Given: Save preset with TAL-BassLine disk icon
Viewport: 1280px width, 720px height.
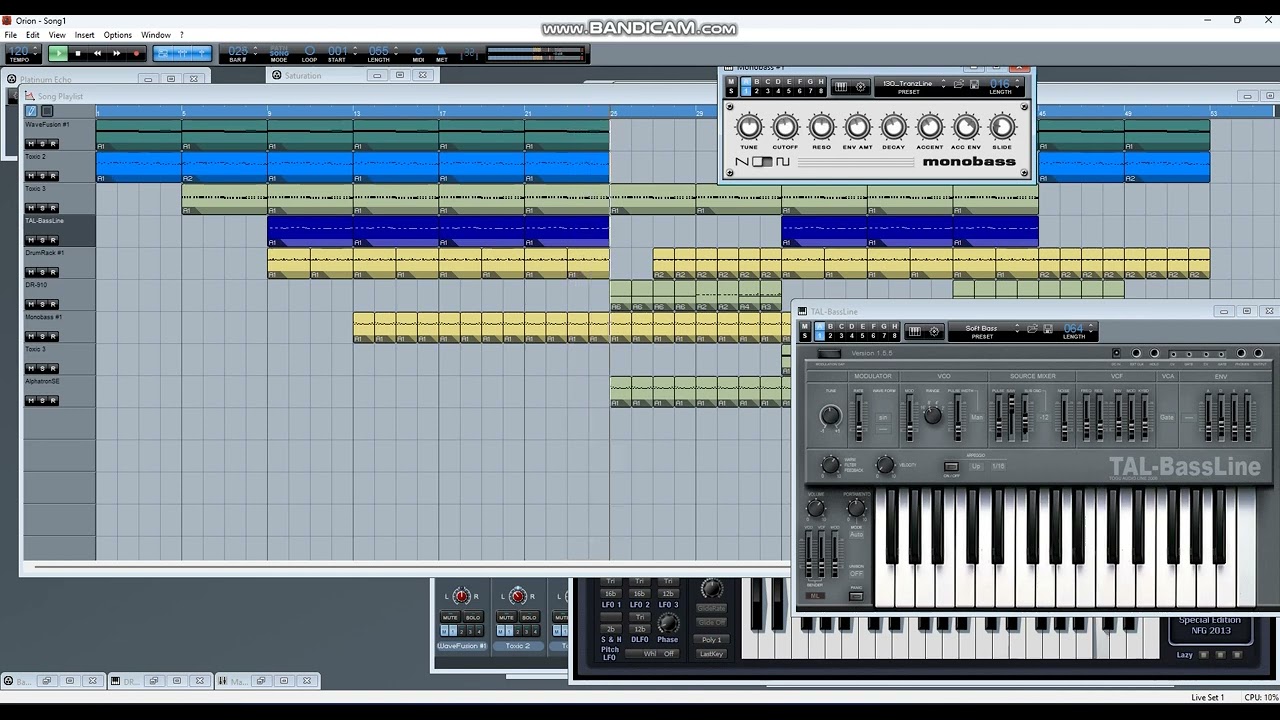Looking at the screenshot, I should click(1048, 328).
